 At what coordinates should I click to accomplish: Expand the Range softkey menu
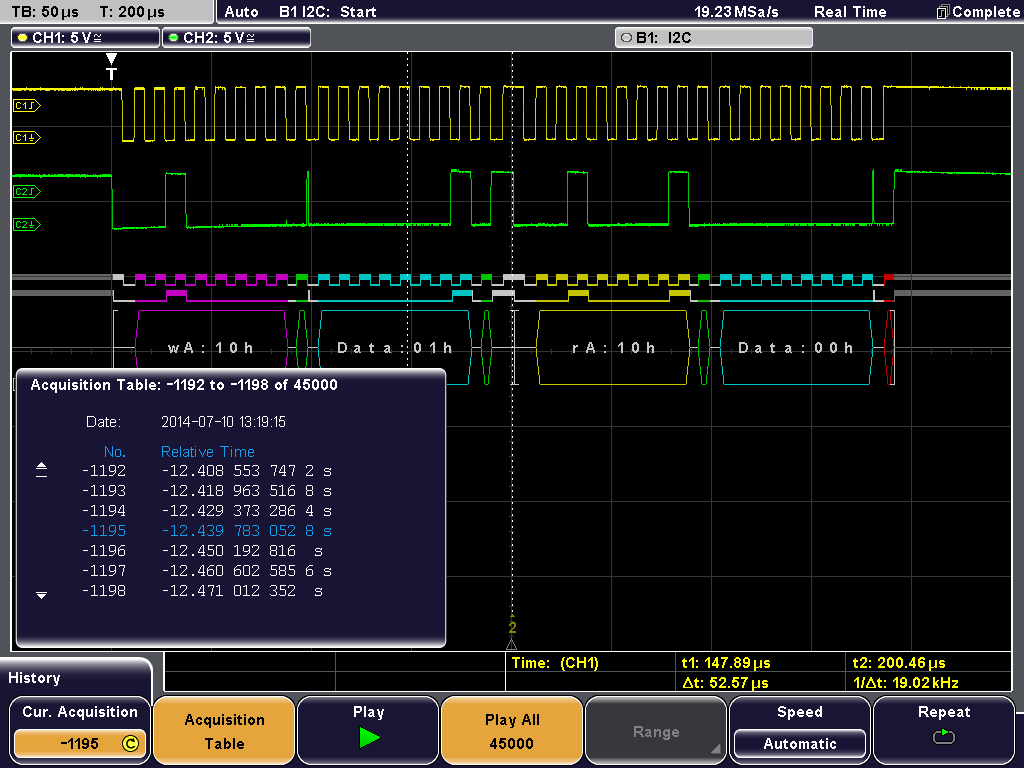(x=656, y=732)
